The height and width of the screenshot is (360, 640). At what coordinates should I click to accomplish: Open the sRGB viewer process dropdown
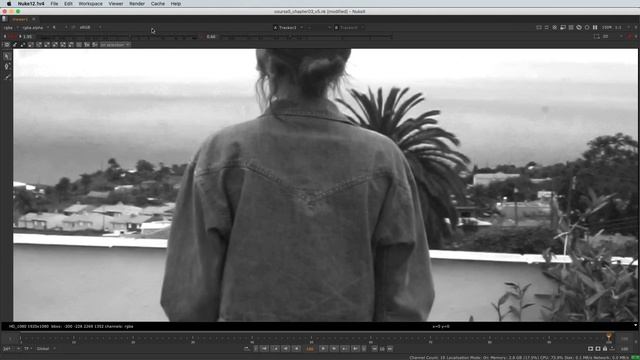tap(90, 28)
